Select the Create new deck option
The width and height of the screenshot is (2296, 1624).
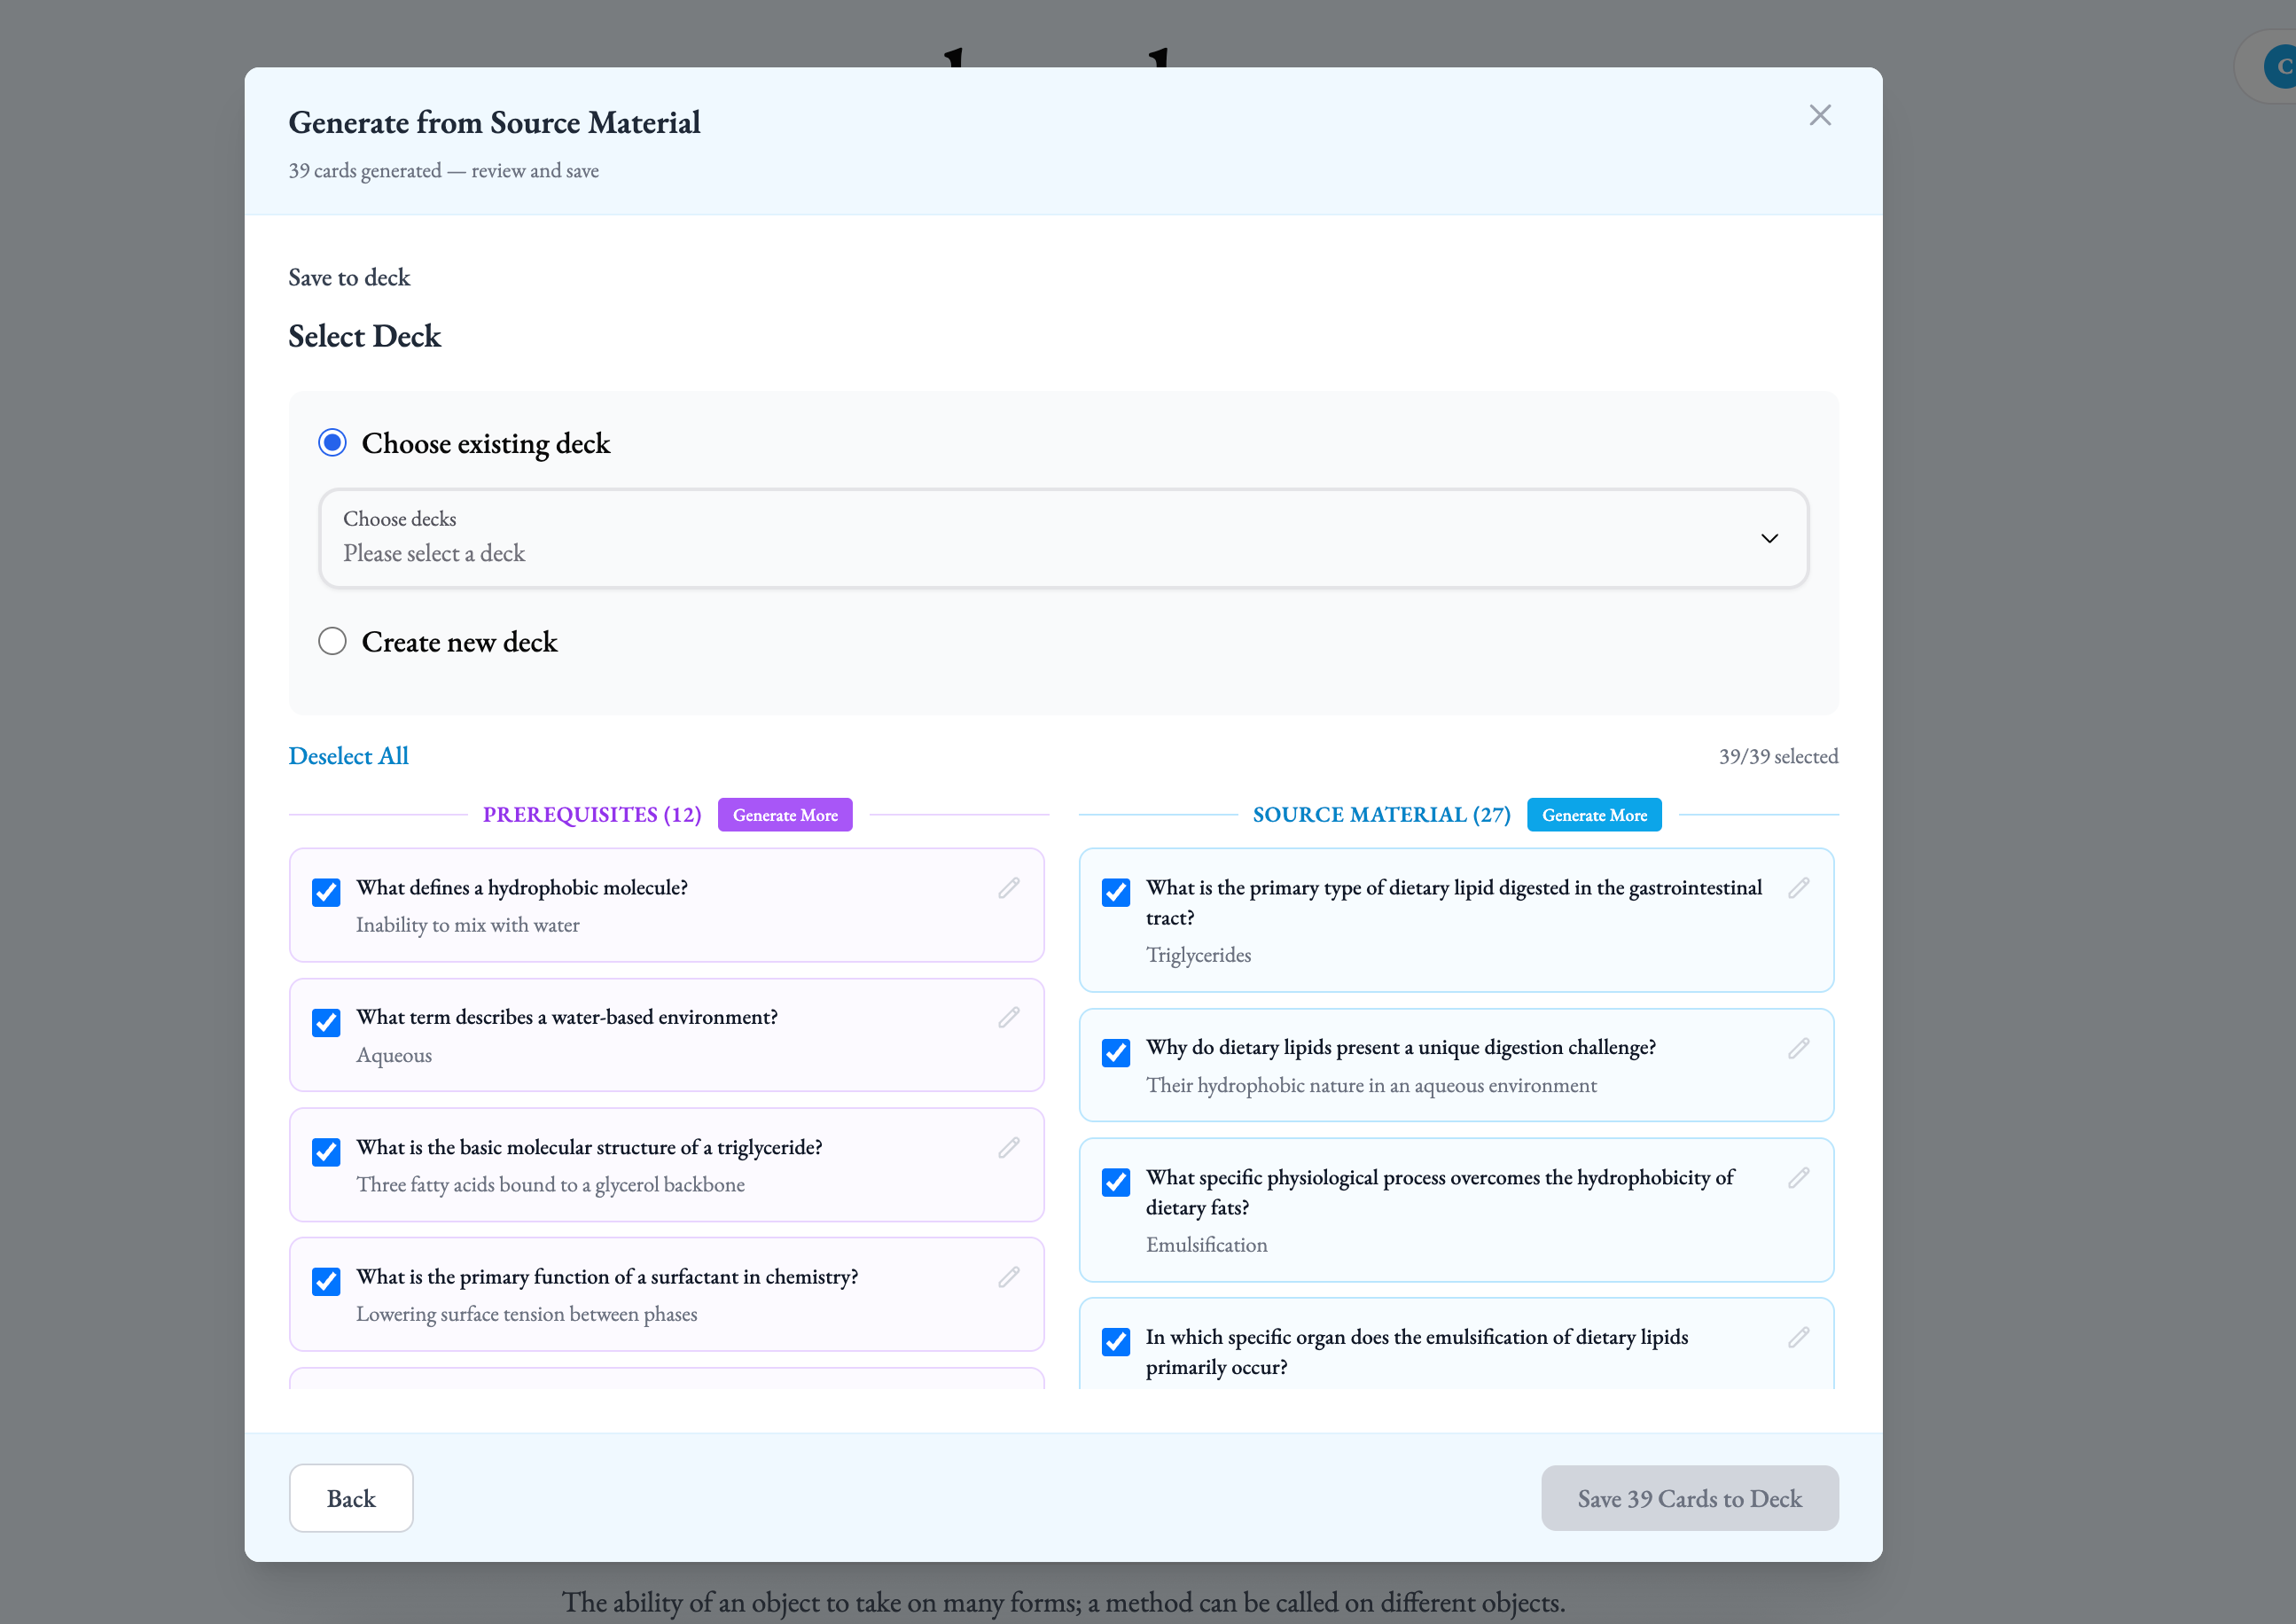click(332, 641)
